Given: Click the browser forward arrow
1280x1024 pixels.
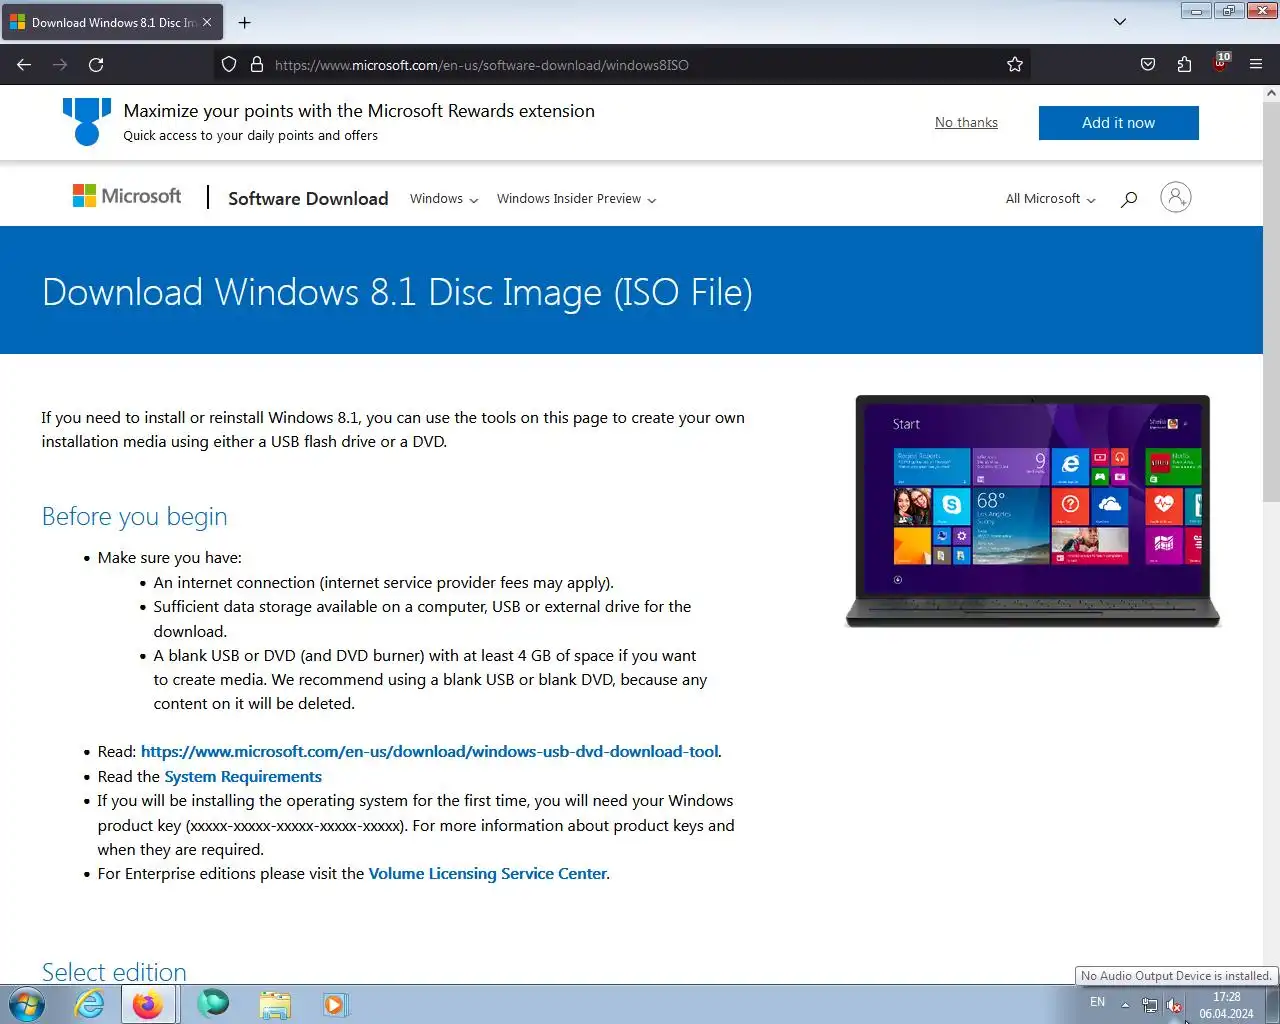Looking at the screenshot, I should 60,65.
